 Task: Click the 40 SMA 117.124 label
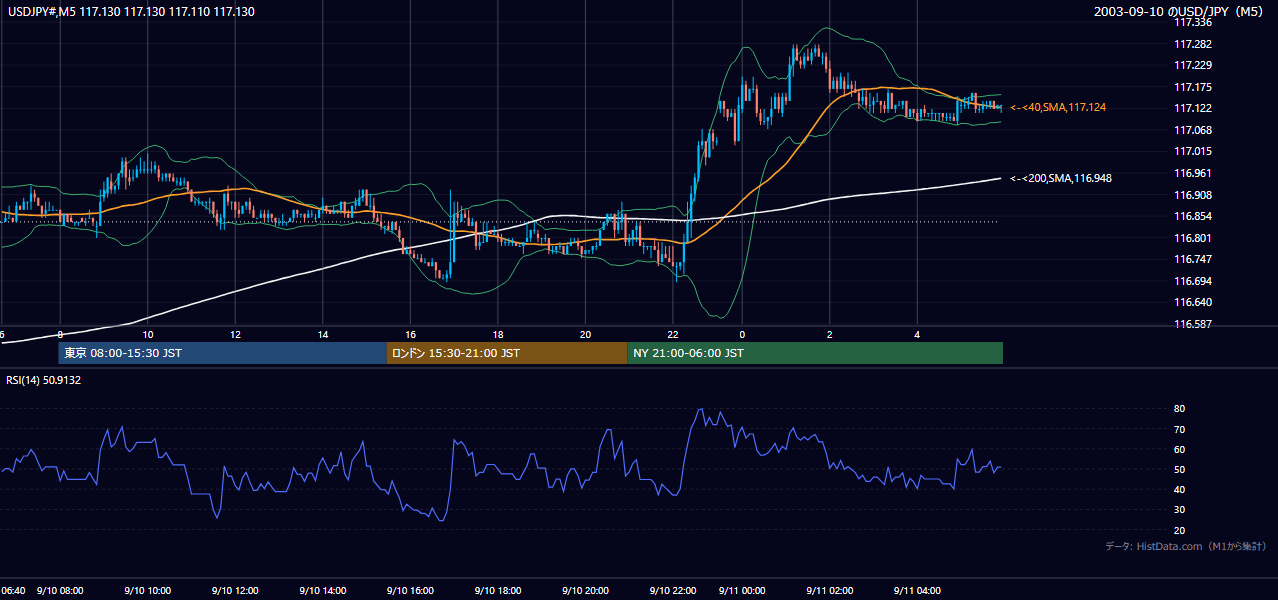[1058, 107]
